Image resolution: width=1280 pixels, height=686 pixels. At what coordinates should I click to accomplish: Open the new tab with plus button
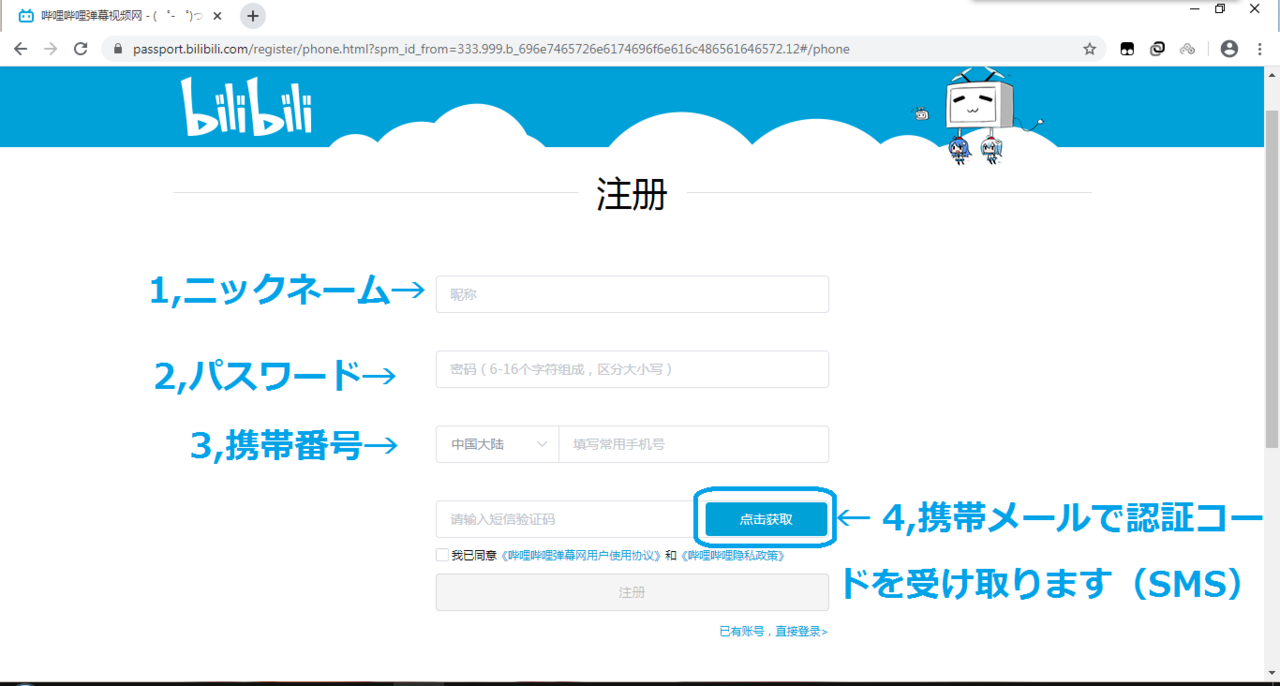(253, 16)
